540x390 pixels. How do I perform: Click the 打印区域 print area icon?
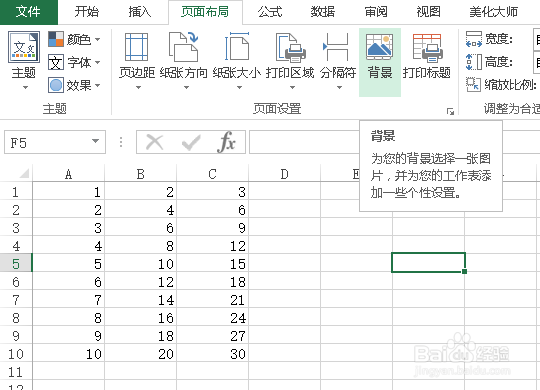pyautogui.click(x=290, y=48)
